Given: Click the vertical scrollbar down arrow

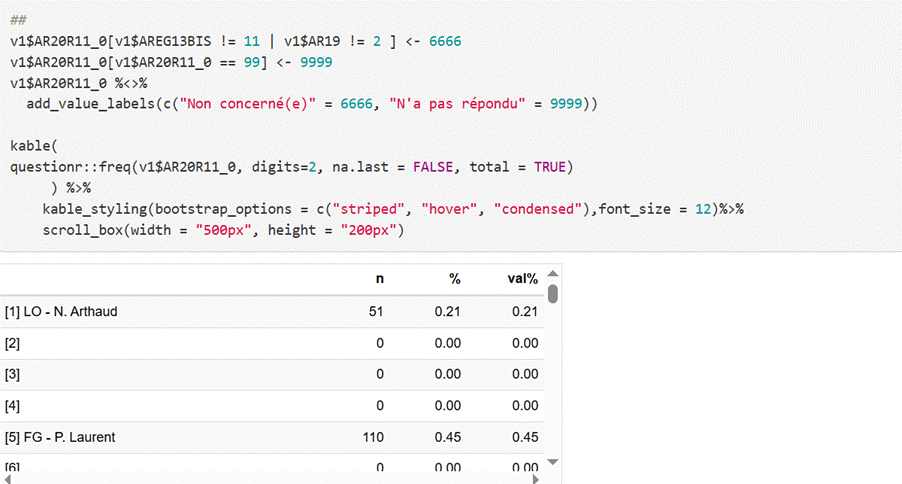Looking at the screenshot, I should coord(553,464).
